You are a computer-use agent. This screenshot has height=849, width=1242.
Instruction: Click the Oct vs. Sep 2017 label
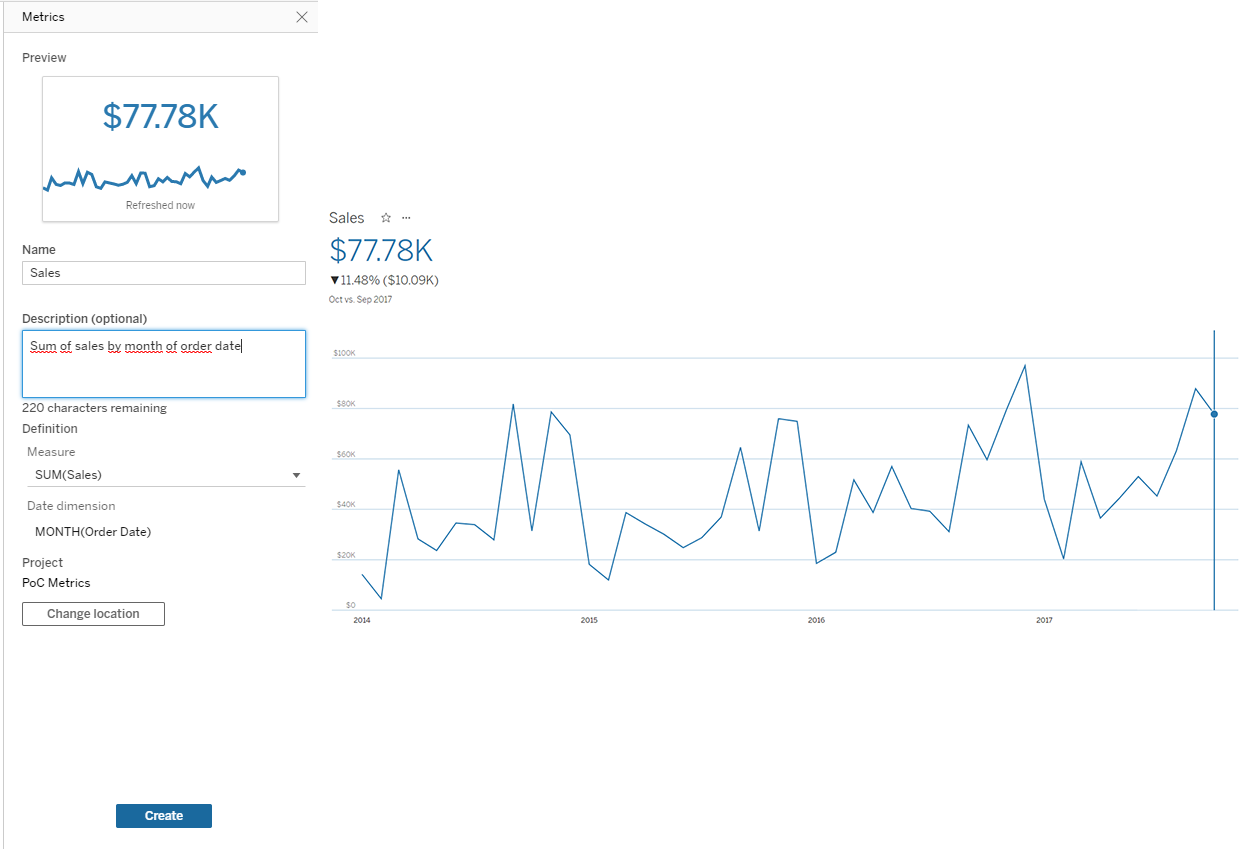(x=360, y=299)
